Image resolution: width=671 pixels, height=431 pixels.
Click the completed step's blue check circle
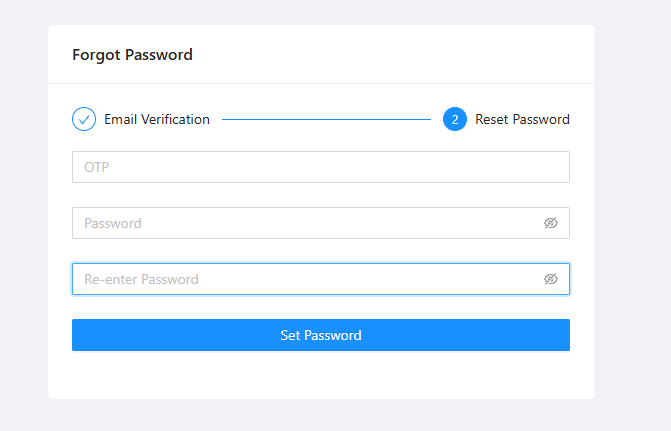point(84,119)
